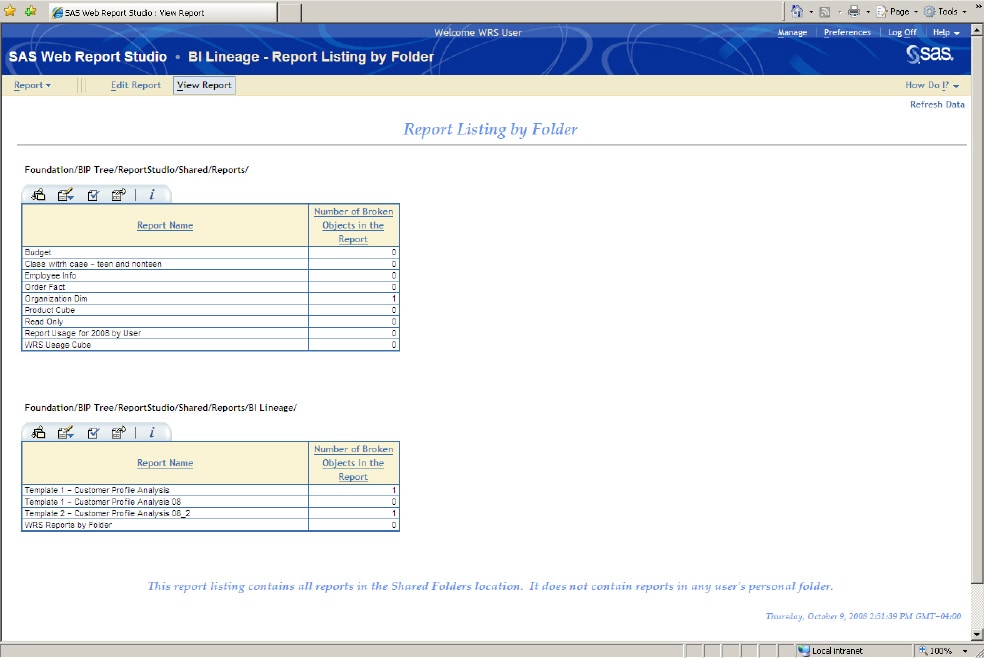Select the Read Only row
The height and width of the screenshot is (658, 984).
210,322
